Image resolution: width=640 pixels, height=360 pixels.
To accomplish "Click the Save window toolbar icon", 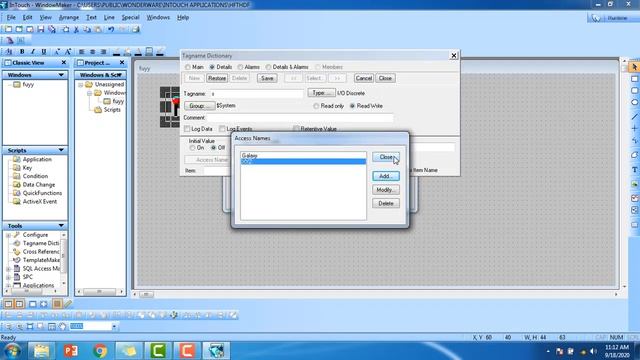I will (40, 29).
